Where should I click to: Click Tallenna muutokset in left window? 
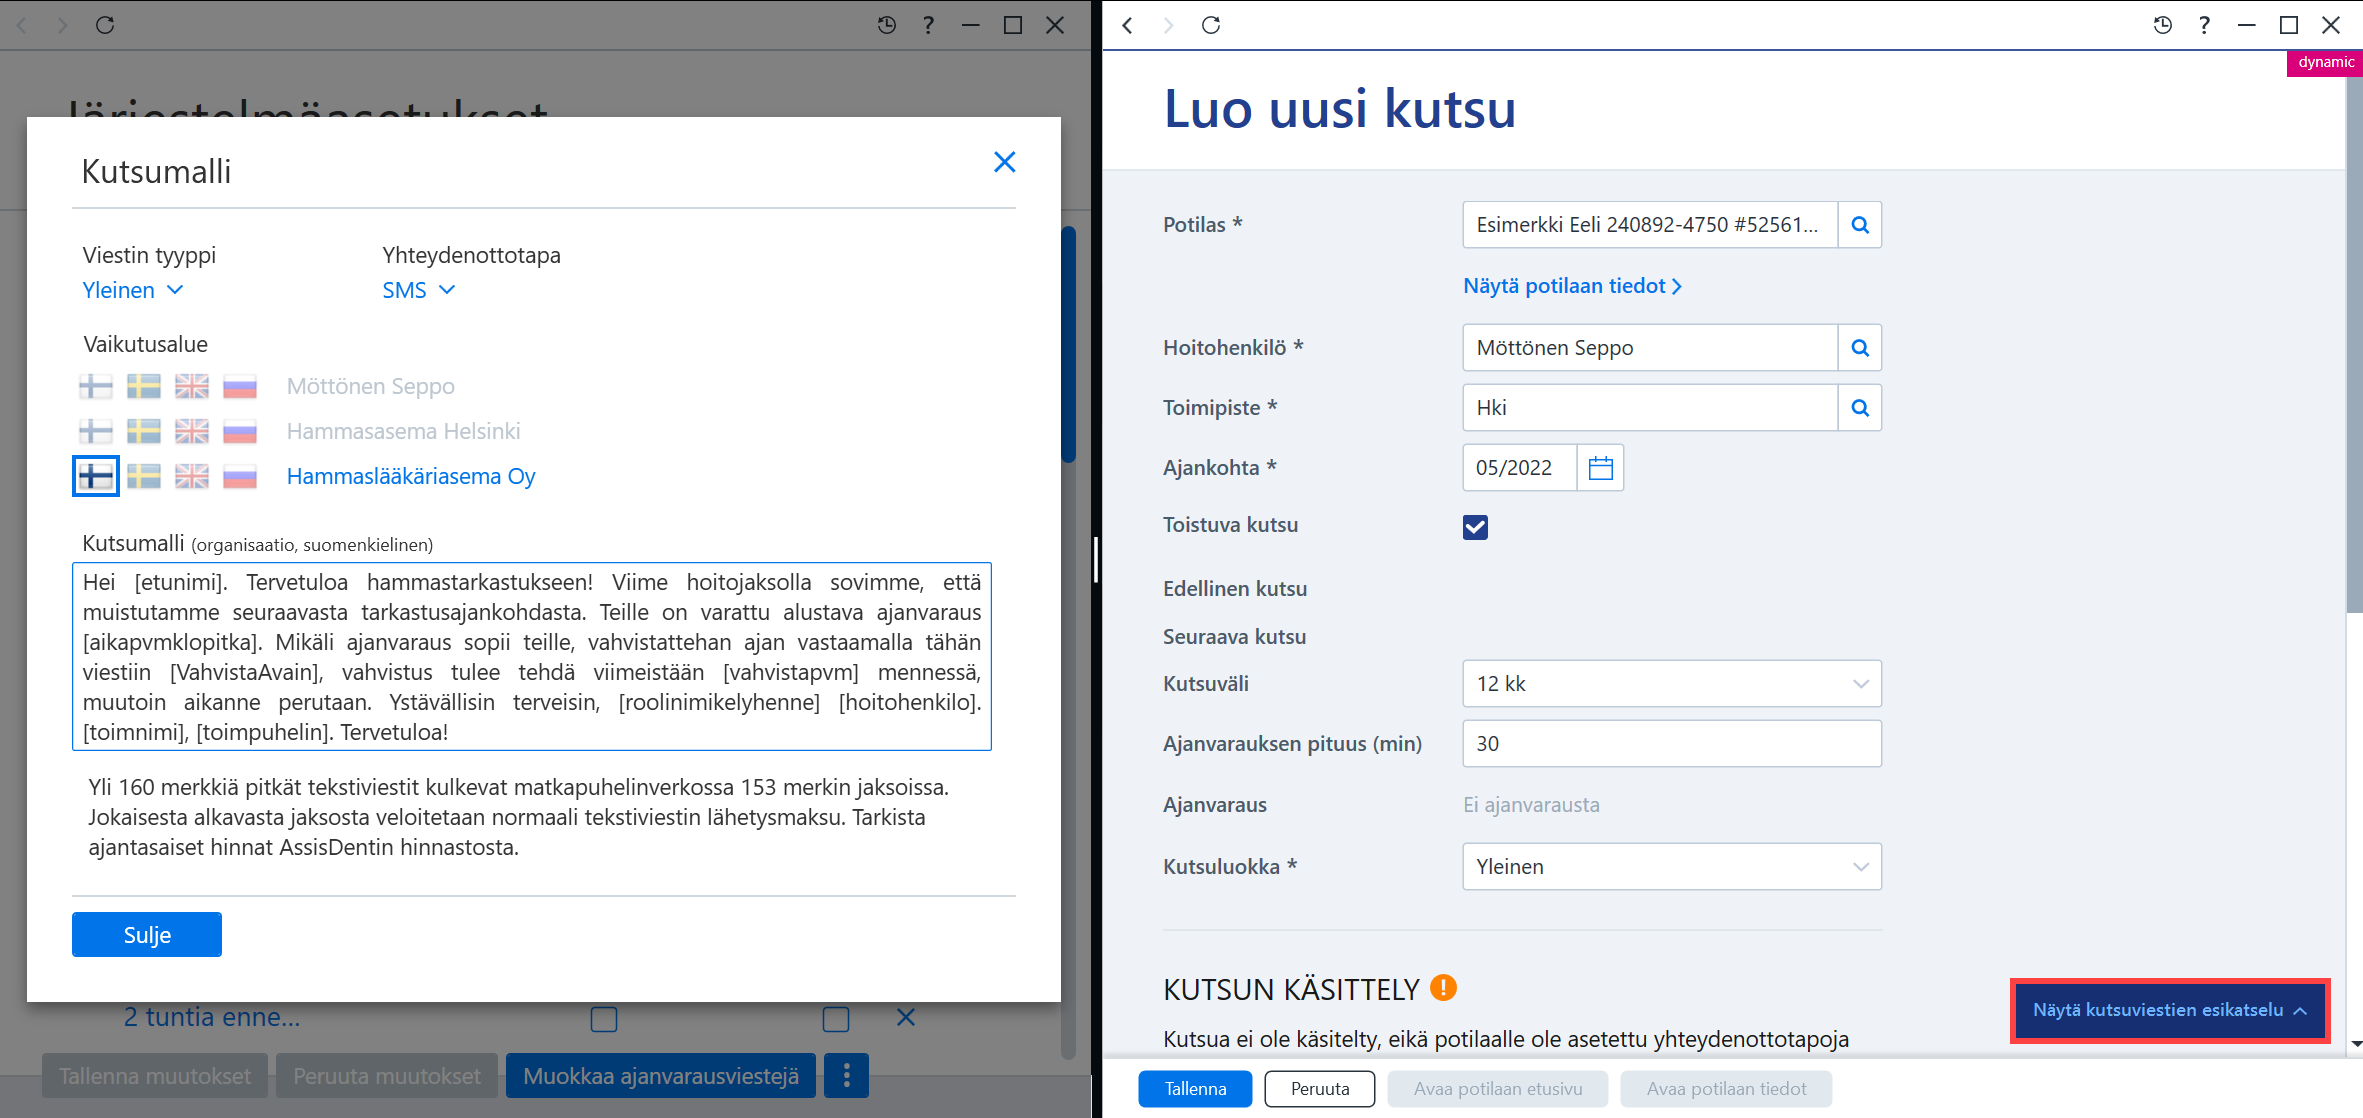pyautogui.click(x=155, y=1076)
